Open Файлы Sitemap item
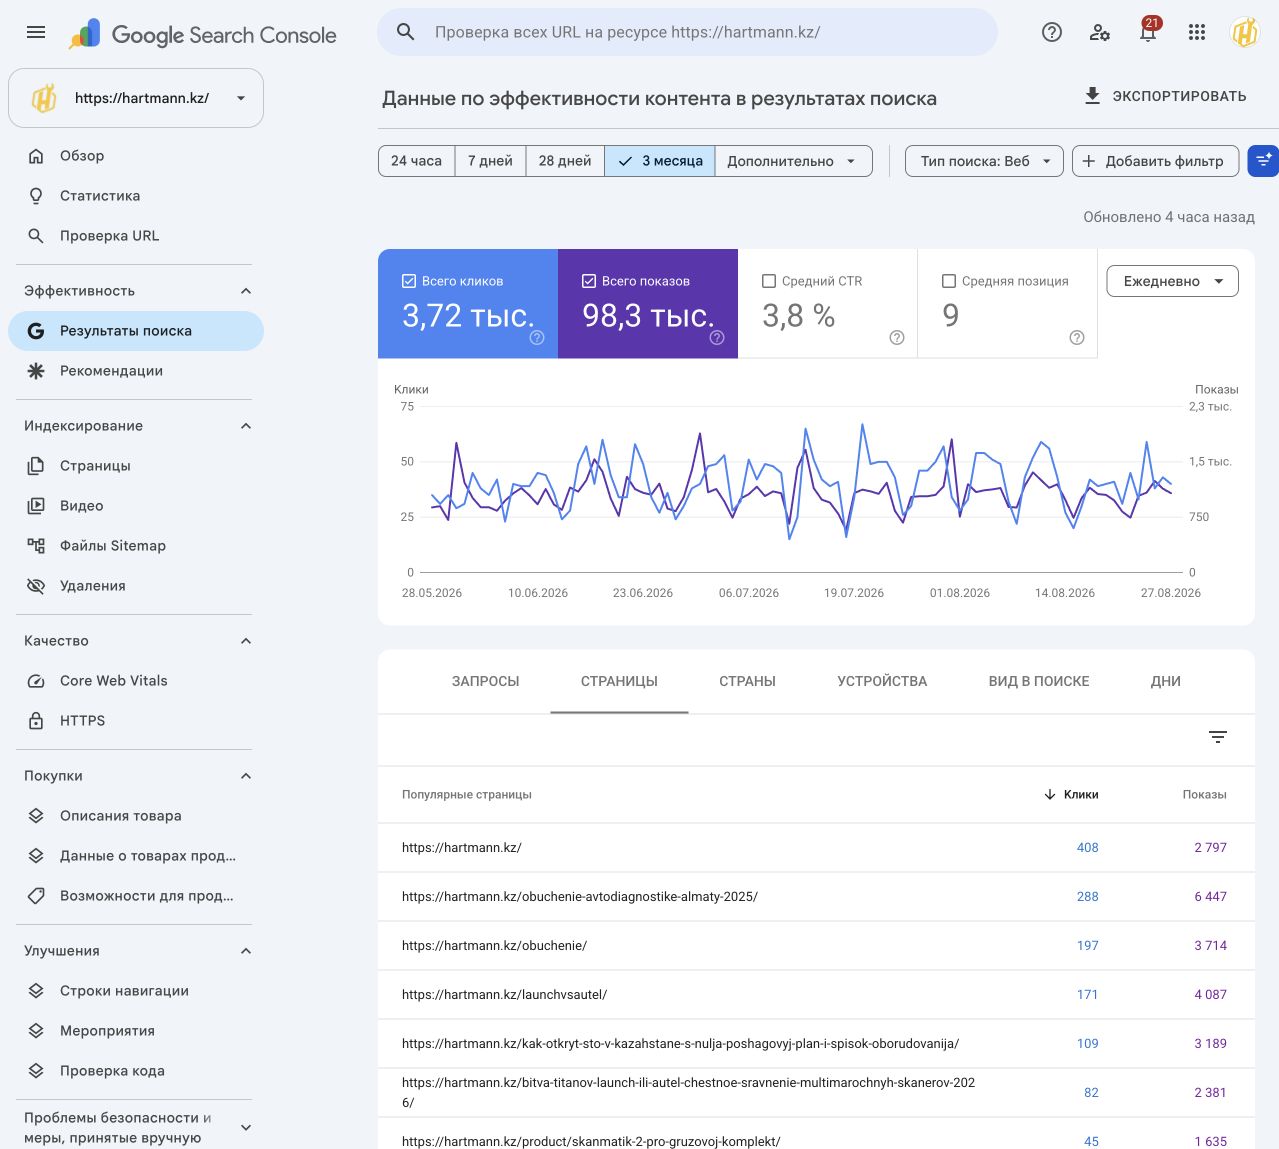1279x1149 pixels. click(136, 546)
